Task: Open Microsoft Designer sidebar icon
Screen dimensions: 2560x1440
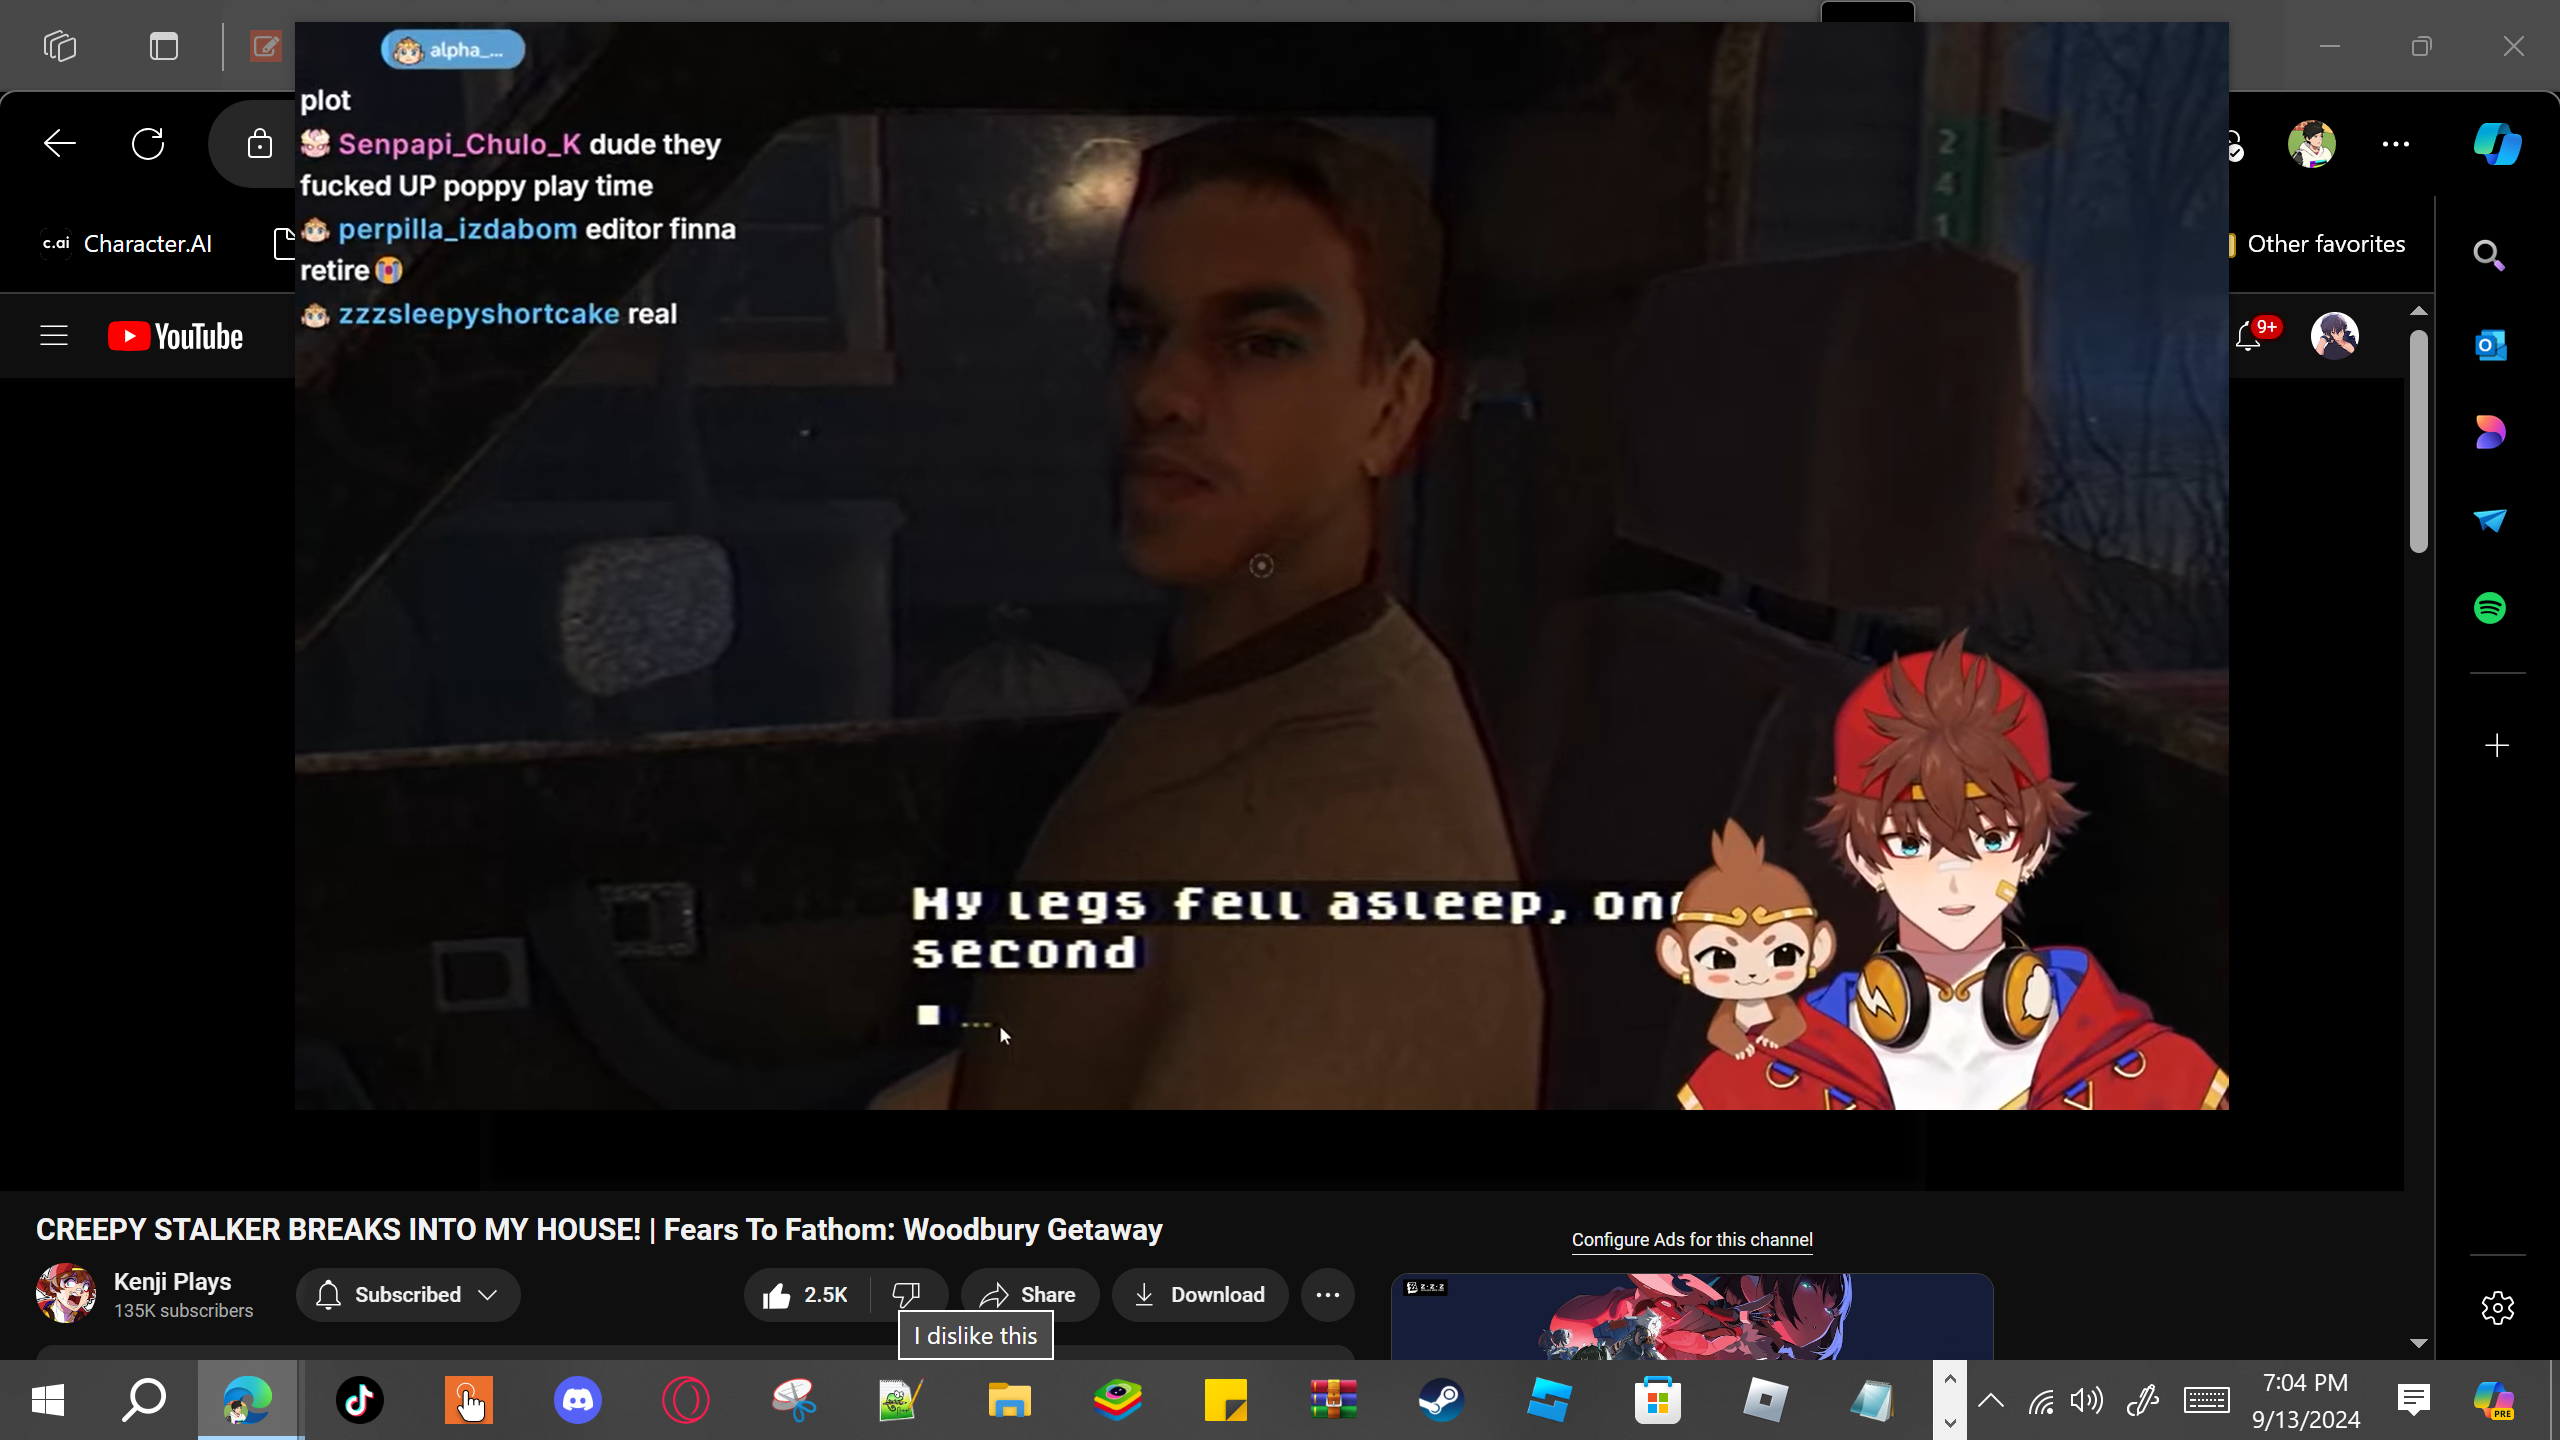Action: (2490, 432)
